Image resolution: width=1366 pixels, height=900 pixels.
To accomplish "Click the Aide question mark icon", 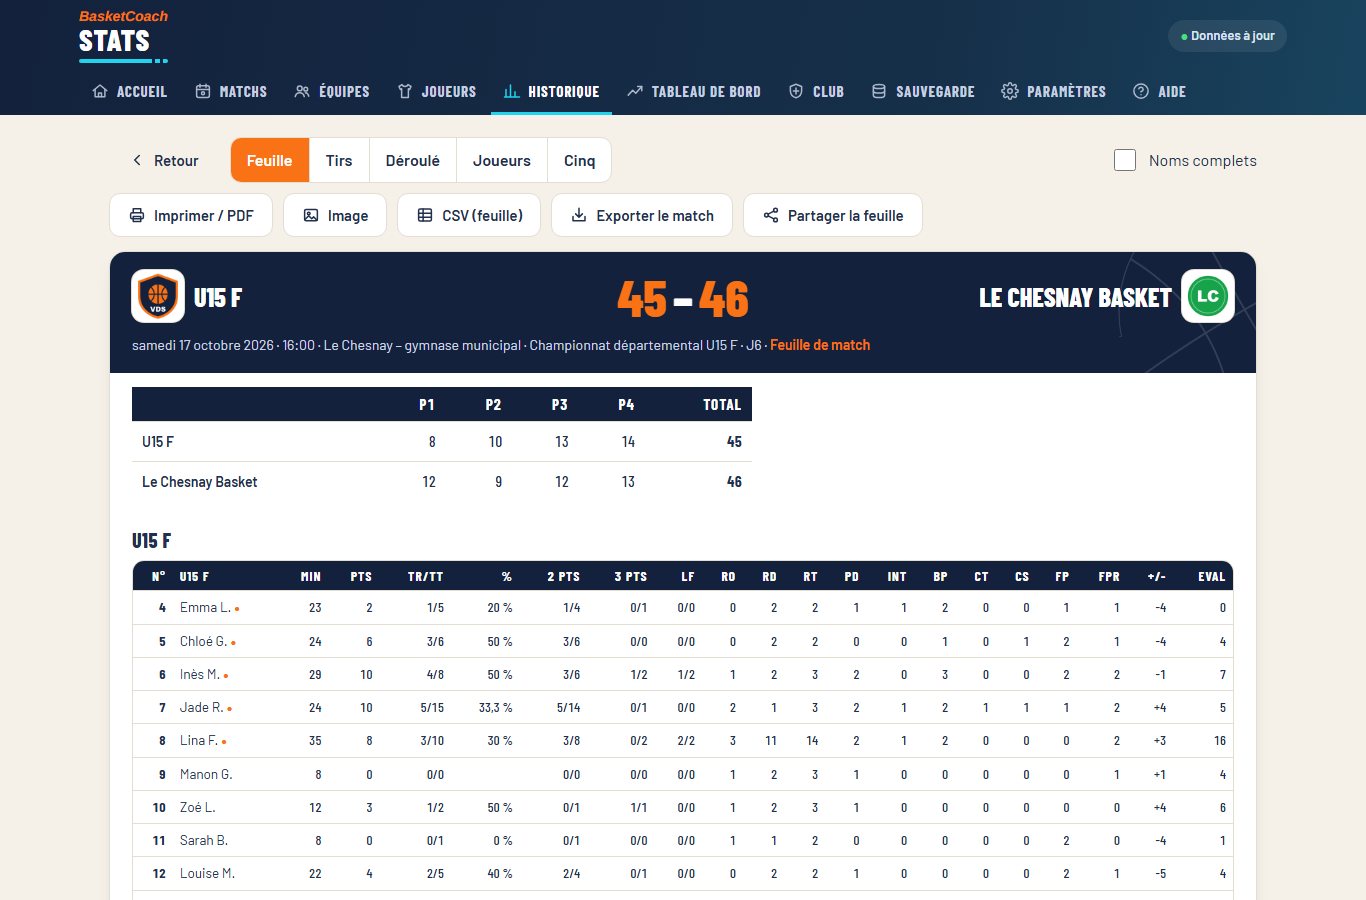I will coord(1141,91).
